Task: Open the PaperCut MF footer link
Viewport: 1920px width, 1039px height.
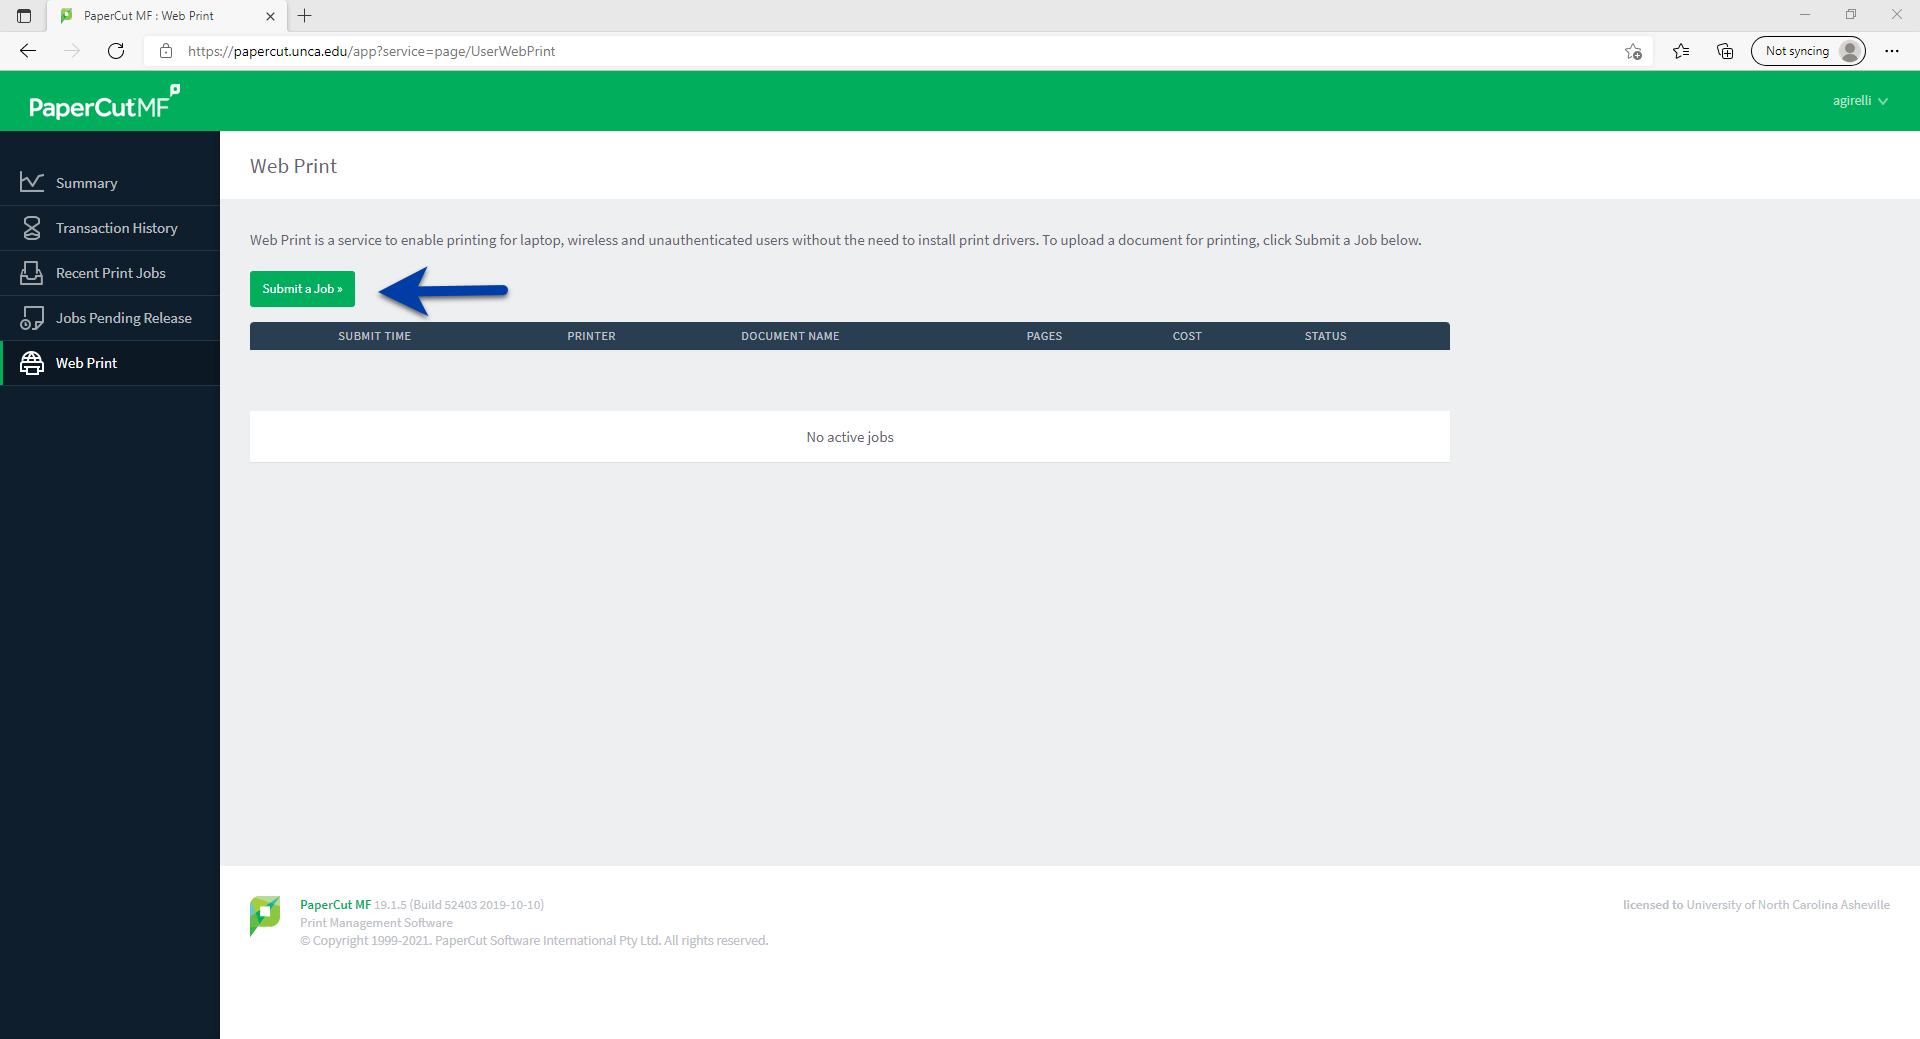Action: (335, 905)
